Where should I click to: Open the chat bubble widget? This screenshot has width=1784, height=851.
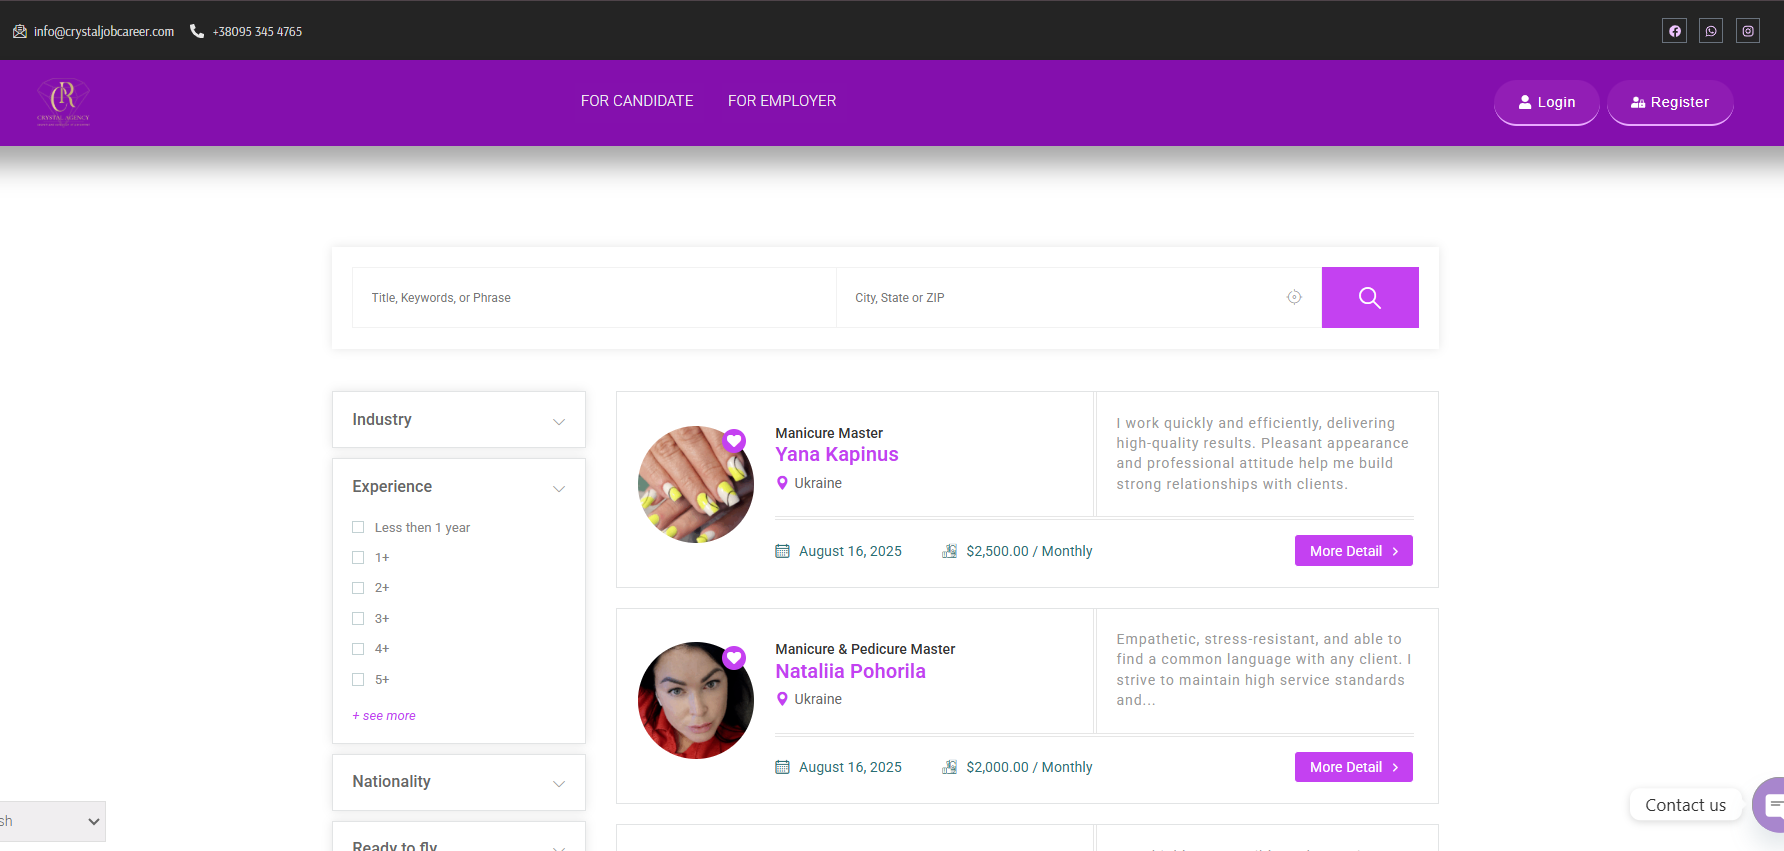[x=1771, y=804]
